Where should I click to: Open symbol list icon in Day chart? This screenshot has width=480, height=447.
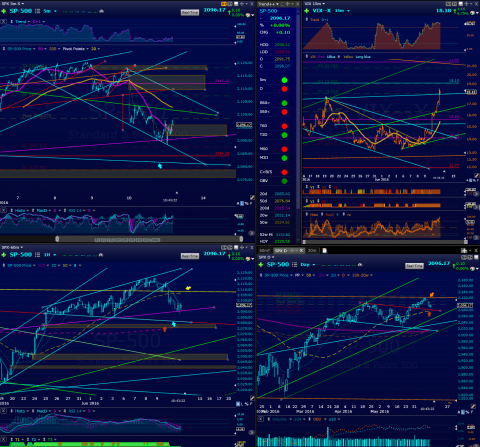[295, 265]
